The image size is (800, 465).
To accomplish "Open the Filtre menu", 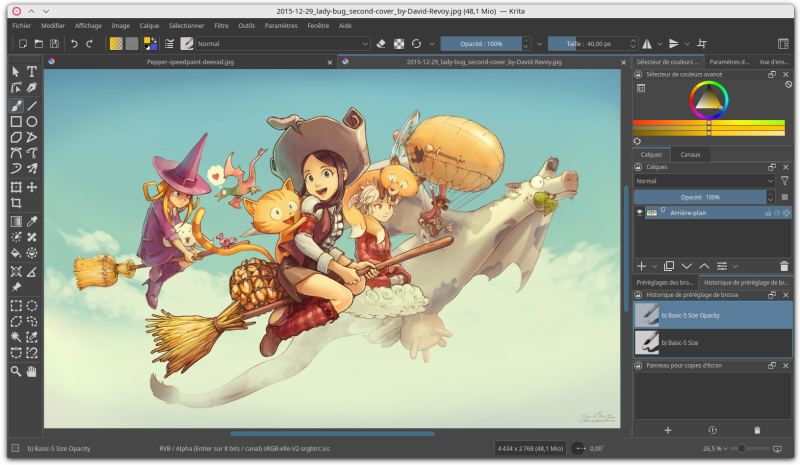I will coord(221,26).
